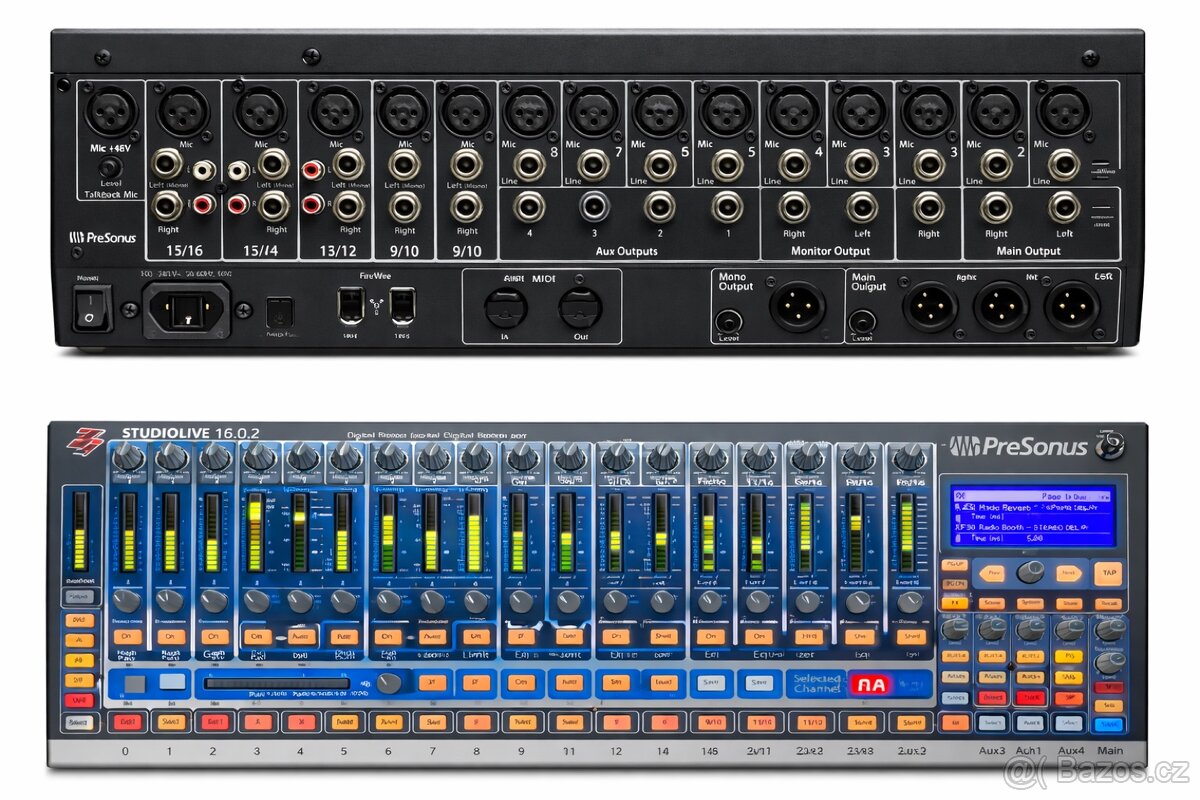Turn the encoder knob between Prev and Next

pos(1031,572)
